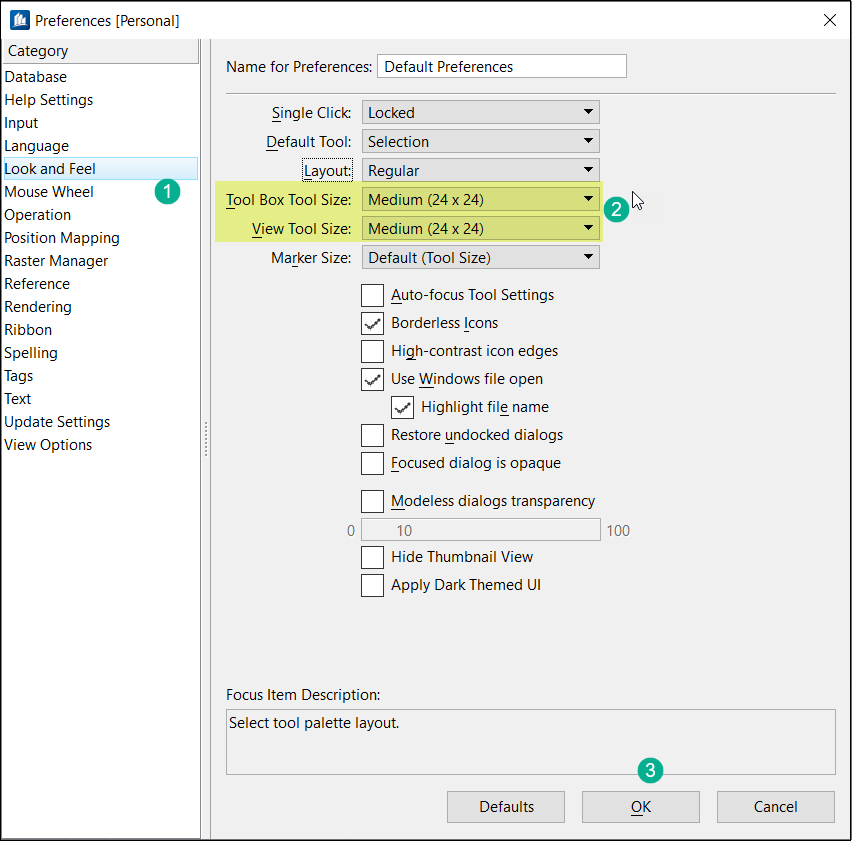This screenshot has height=841, width=852.
Task: Open the Tool Box Tool Size dropdown
Action: tap(480, 200)
